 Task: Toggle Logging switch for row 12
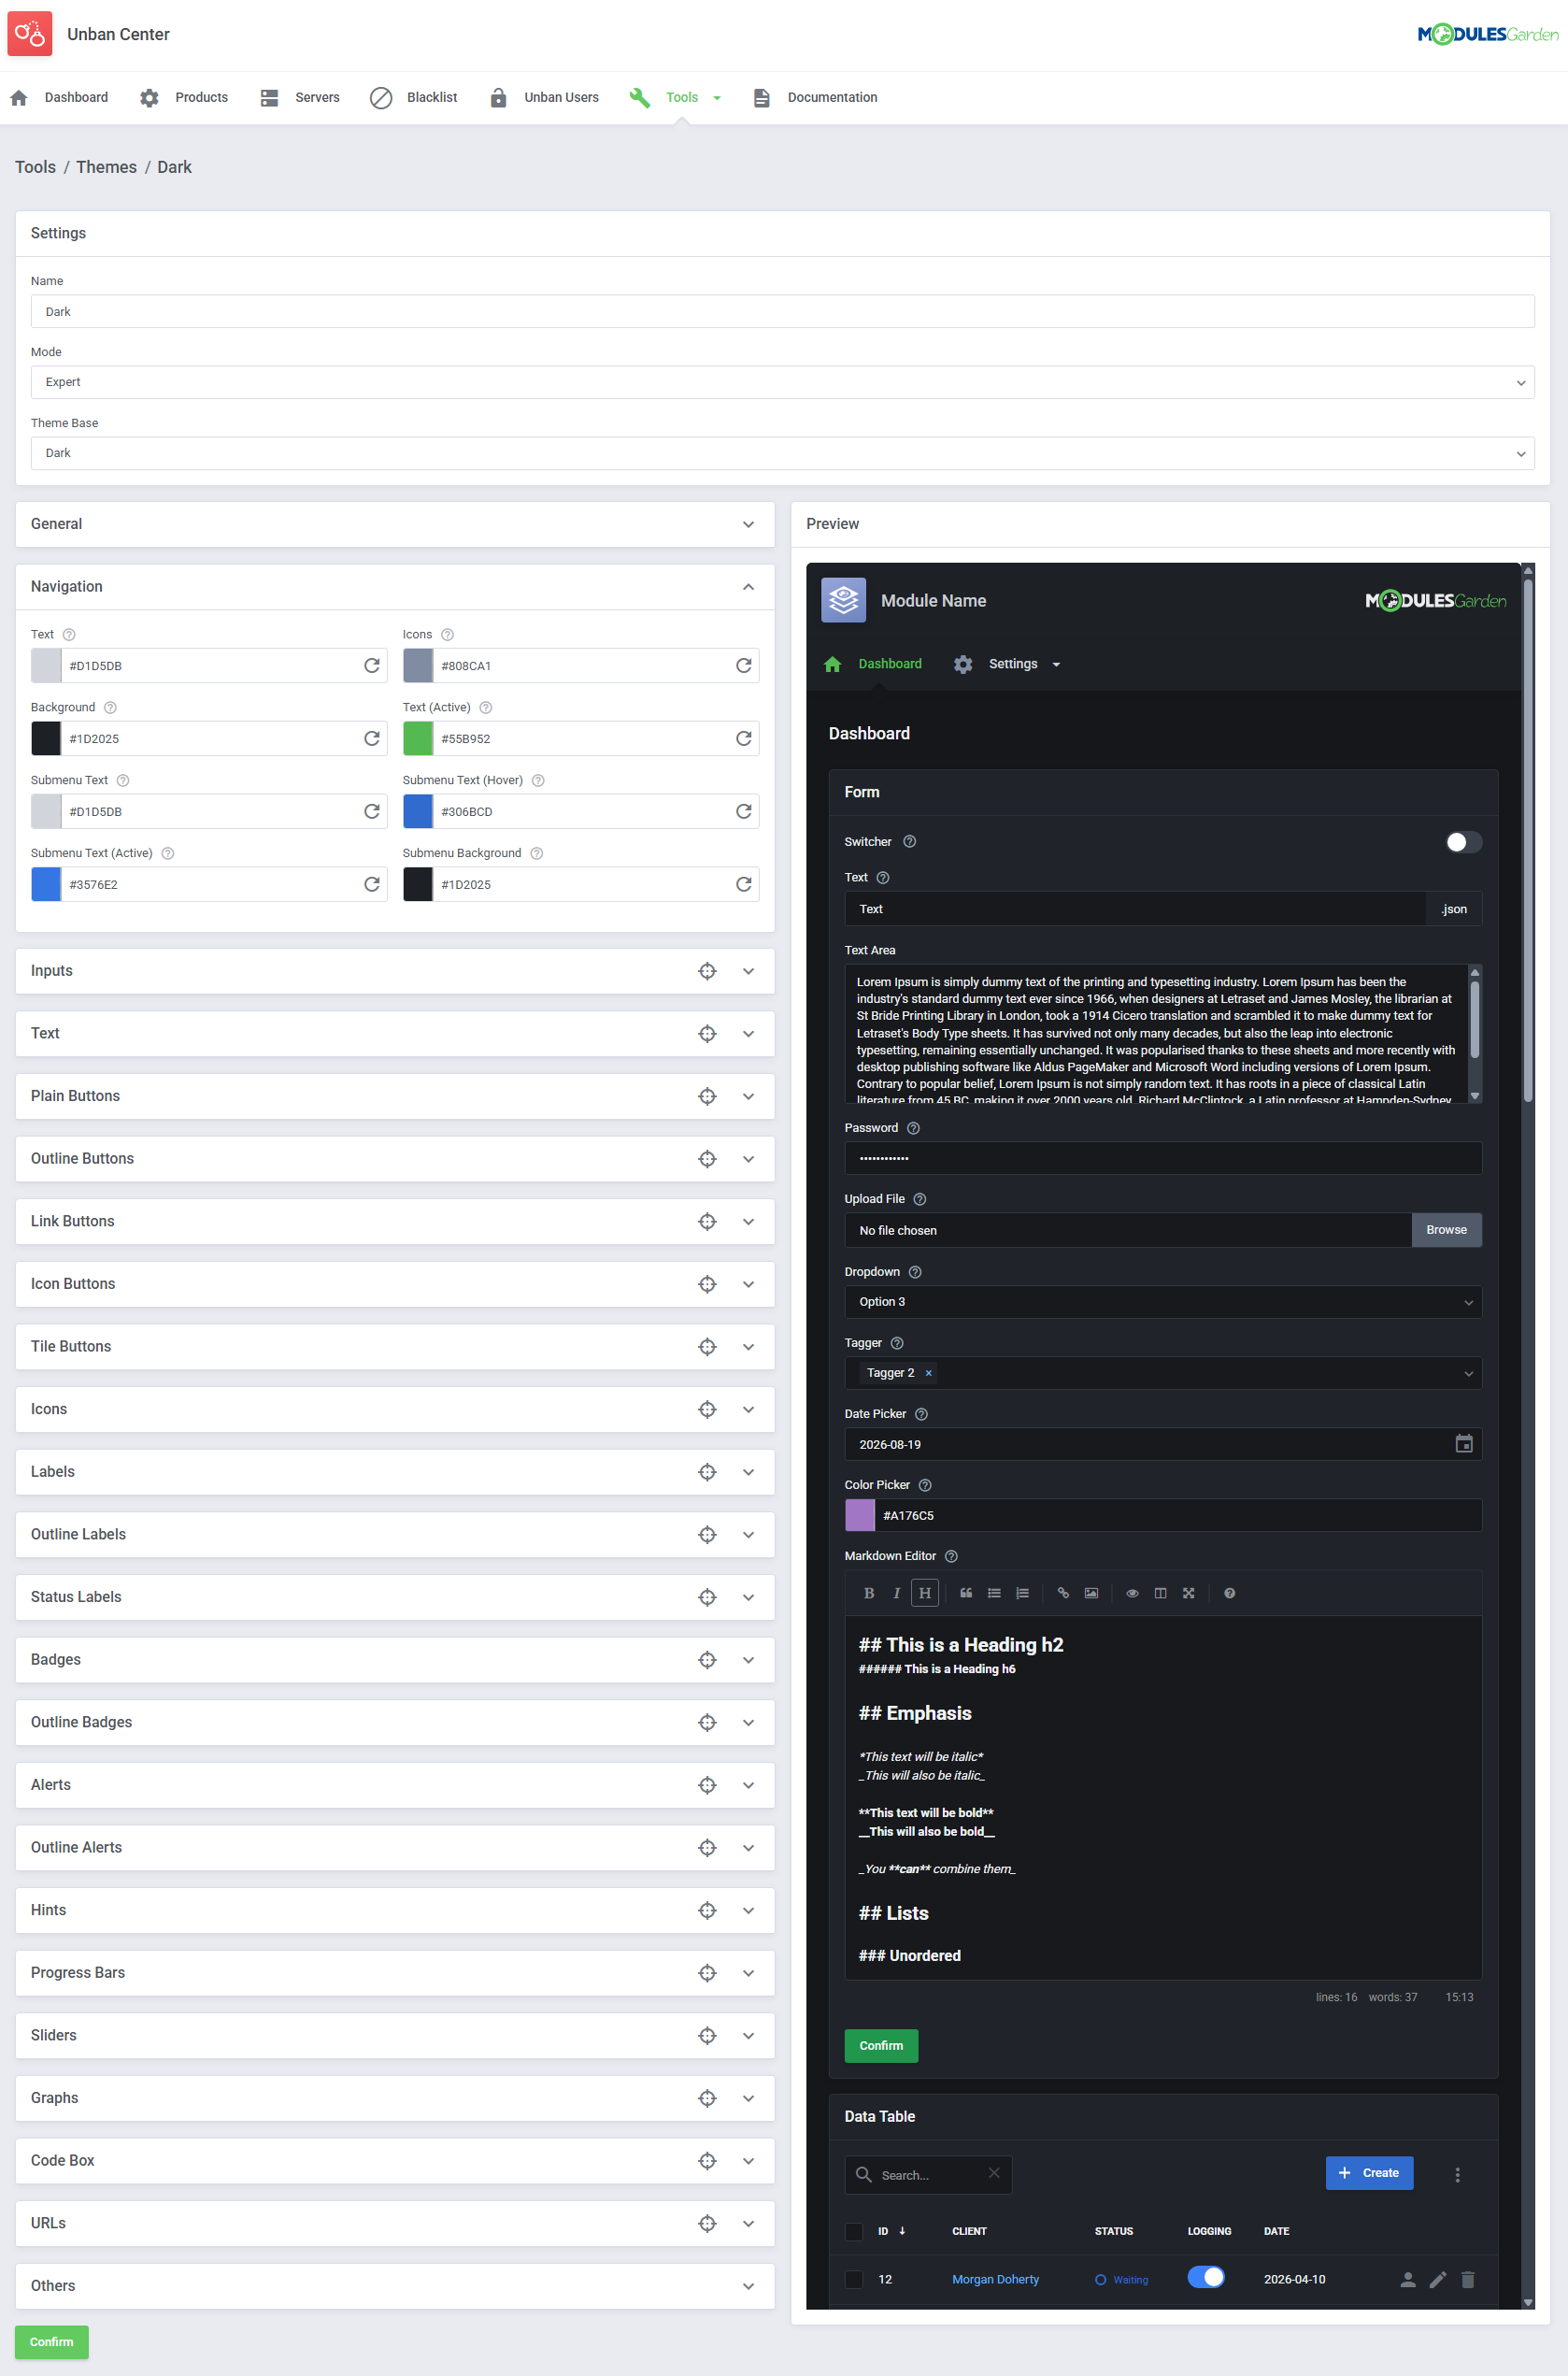coord(1206,2277)
